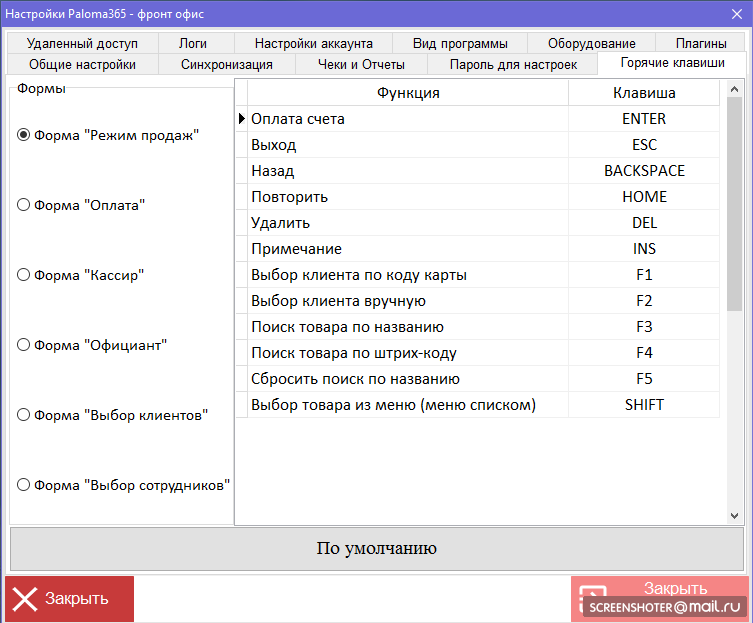Click the scrollbar down arrow in hotkeys table
This screenshot has height=623, width=753.
click(x=735, y=515)
